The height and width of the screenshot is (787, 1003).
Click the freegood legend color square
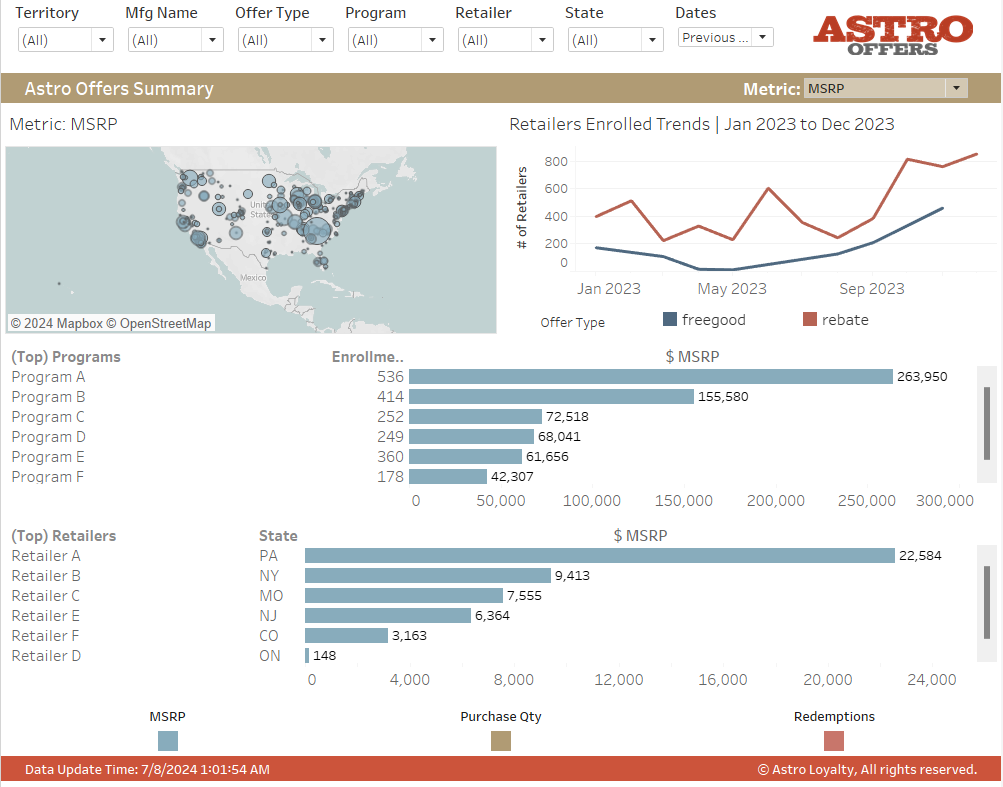[x=671, y=320]
